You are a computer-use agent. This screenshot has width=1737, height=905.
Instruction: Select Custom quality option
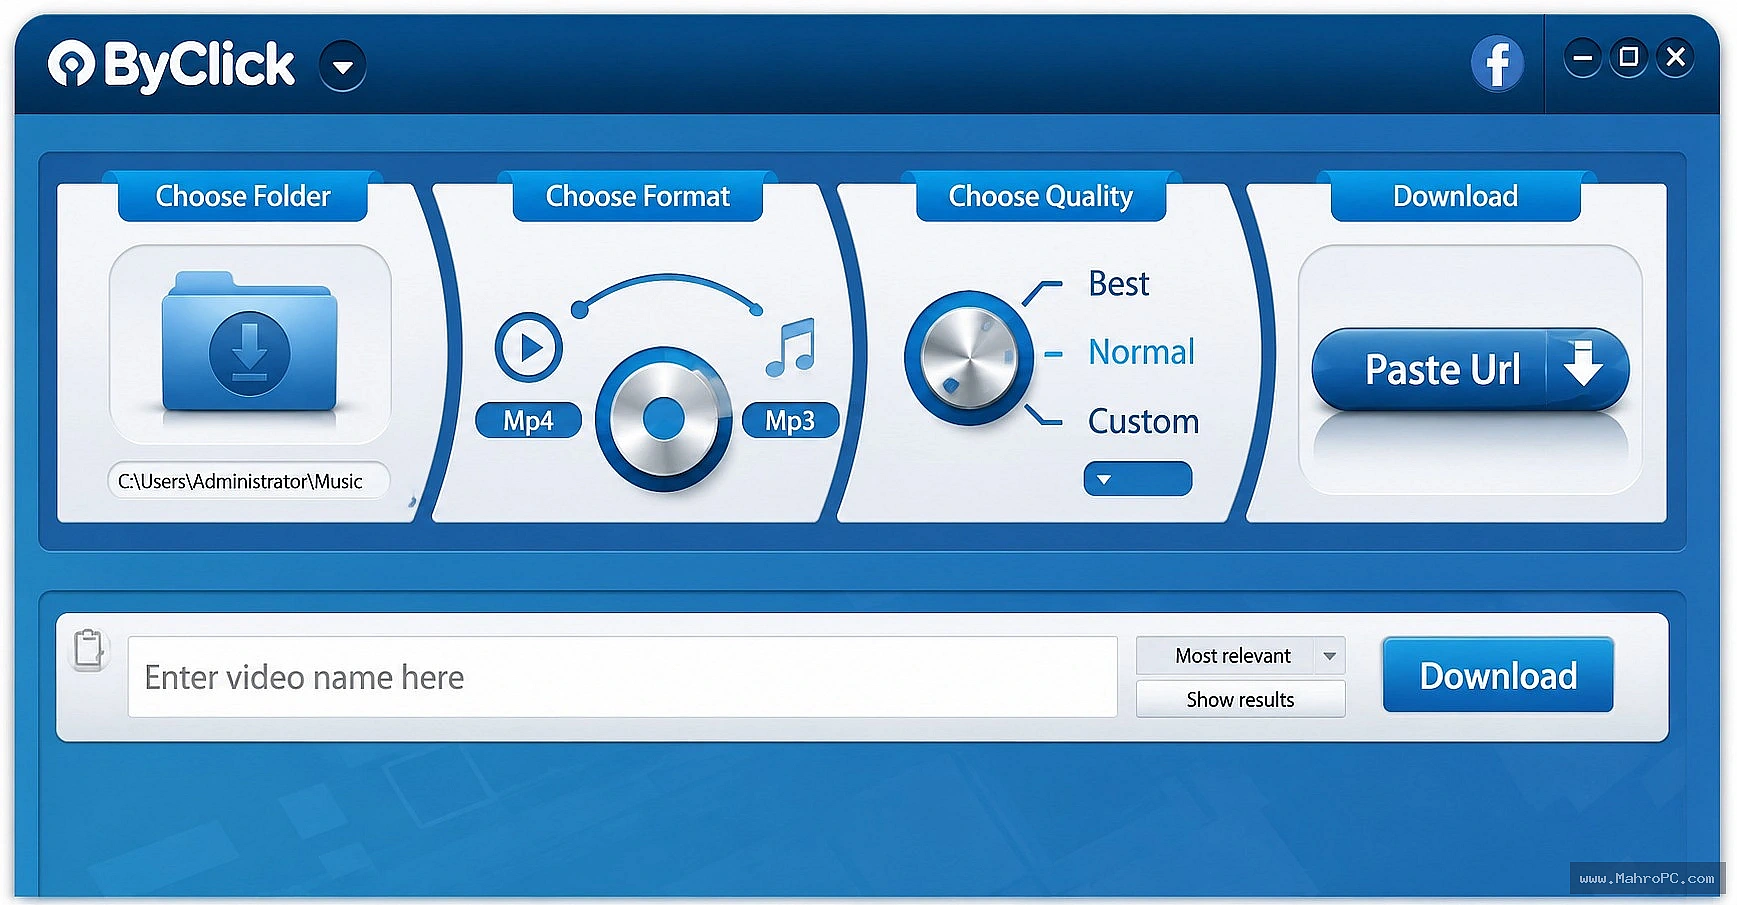(x=1143, y=421)
